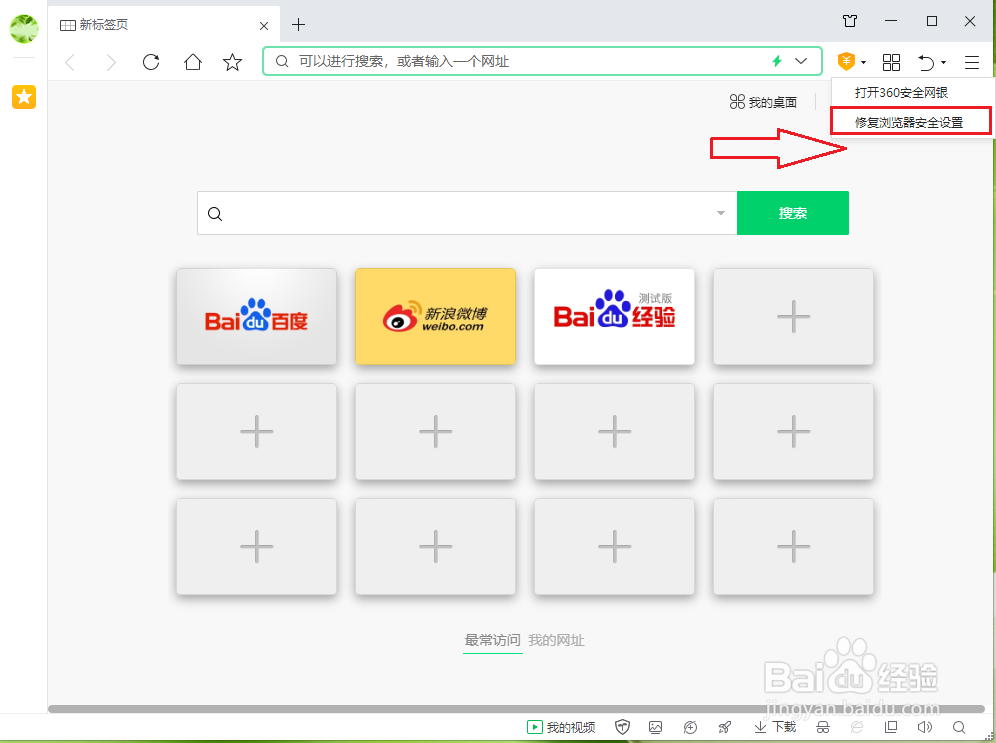Click the security shield icon in status bar
Viewport: 996px width, 743px height.
pyautogui.click(x=622, y=727)
